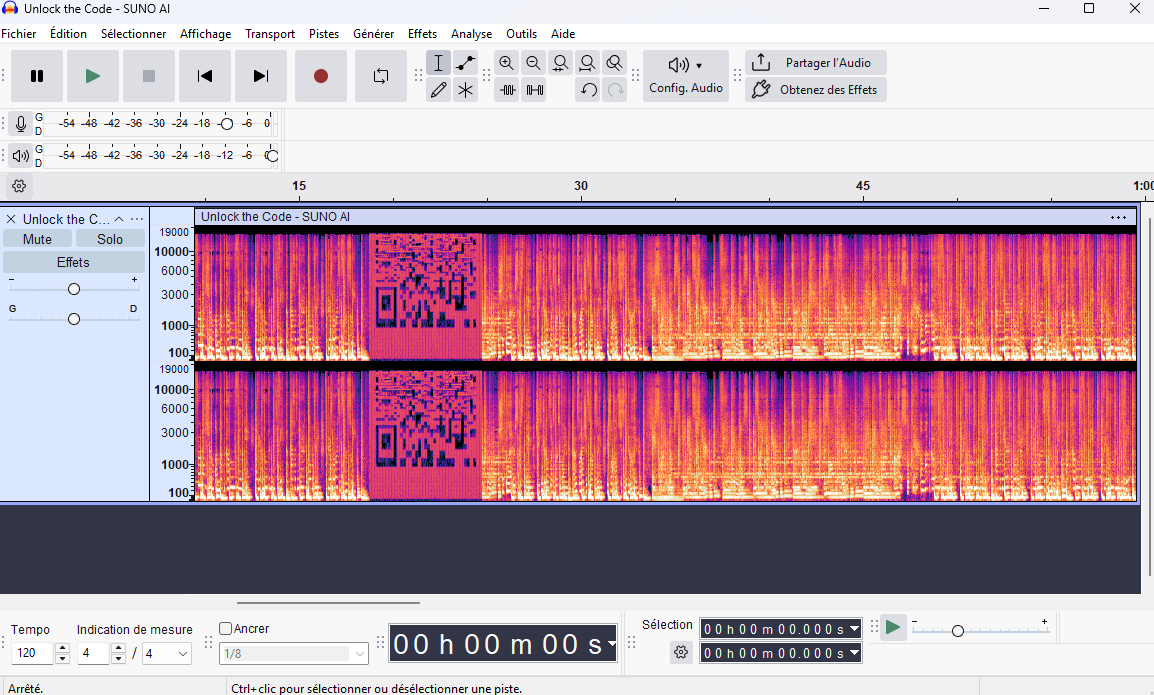Open the Config. Audio dropdown
Screen dimensions: 1154x695
tap(686, 75)
